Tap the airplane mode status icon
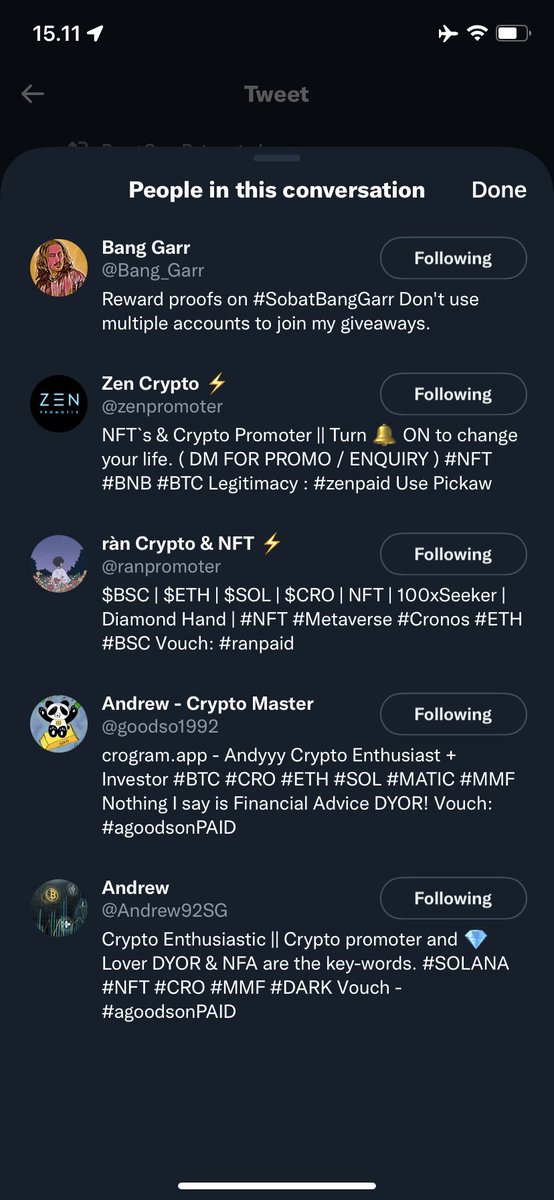Viewport: 554px width, 1200px height. tap(447, 34)
